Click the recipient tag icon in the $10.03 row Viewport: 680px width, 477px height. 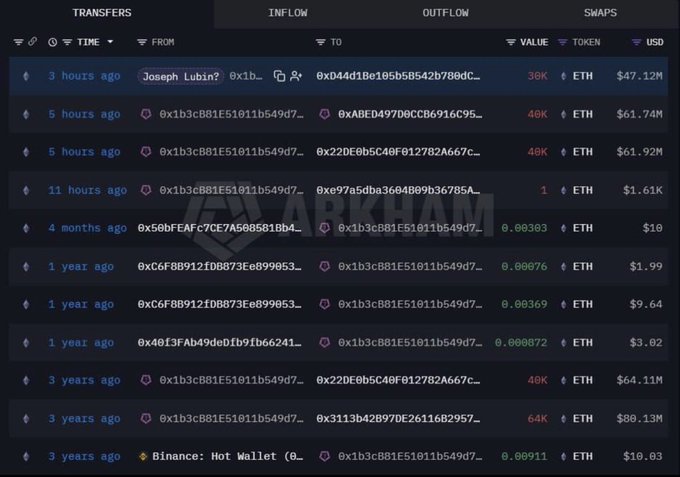click(324, 456)
